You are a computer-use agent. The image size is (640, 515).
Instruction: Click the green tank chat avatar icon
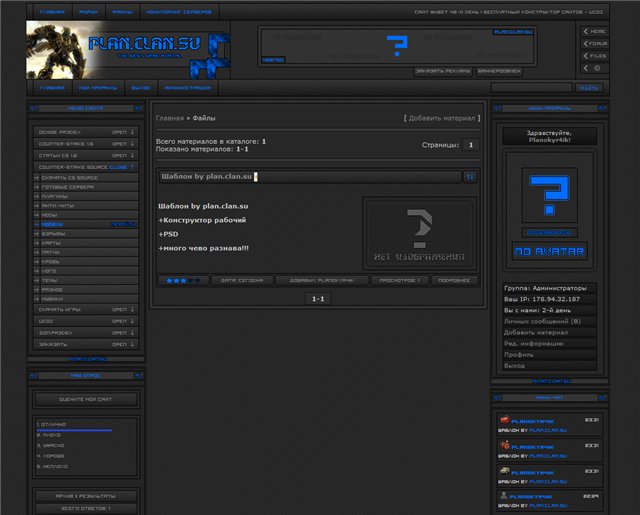coord(504,471)
